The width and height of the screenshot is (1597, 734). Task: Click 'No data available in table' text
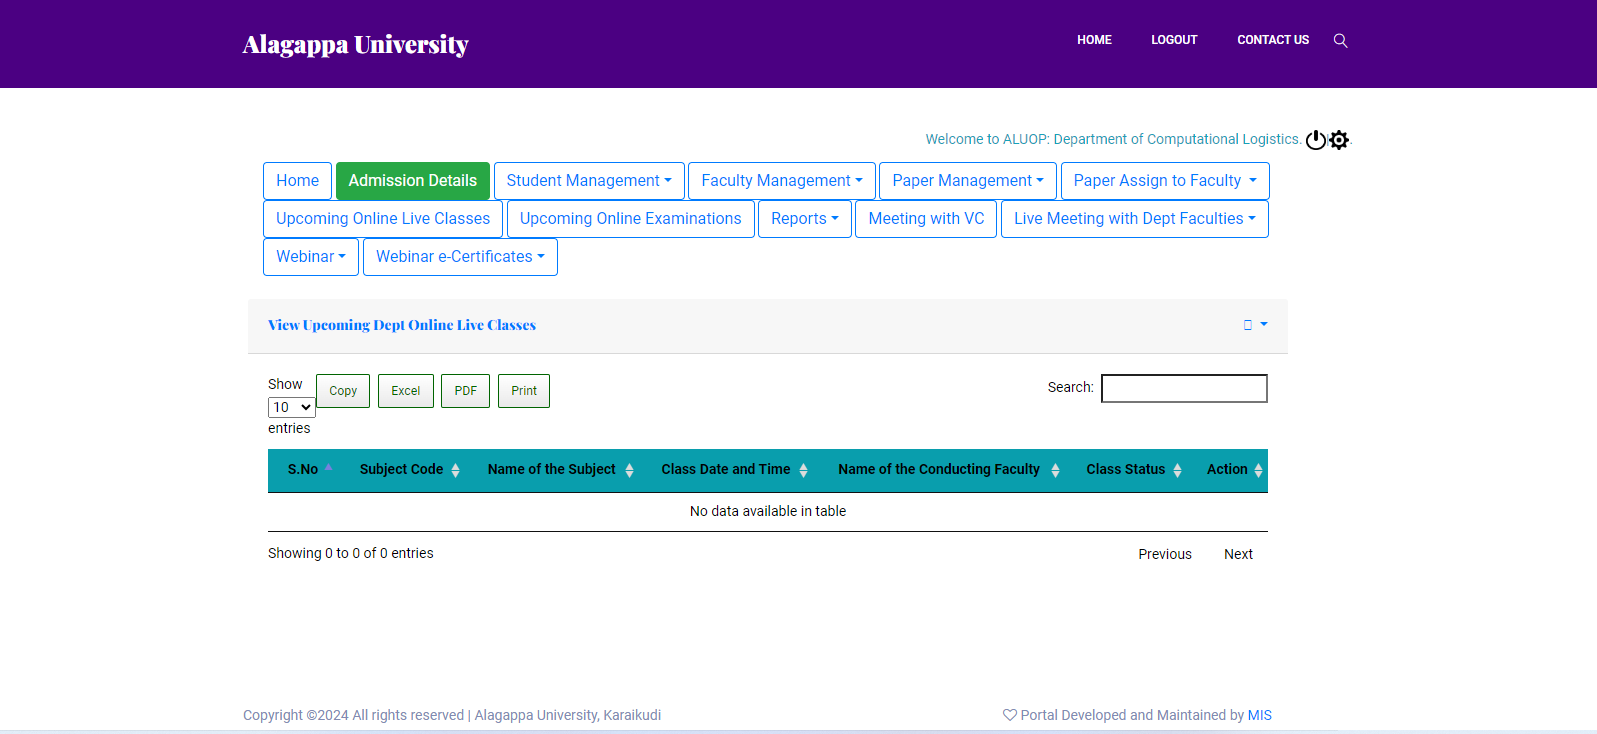(x=768, y=511)
